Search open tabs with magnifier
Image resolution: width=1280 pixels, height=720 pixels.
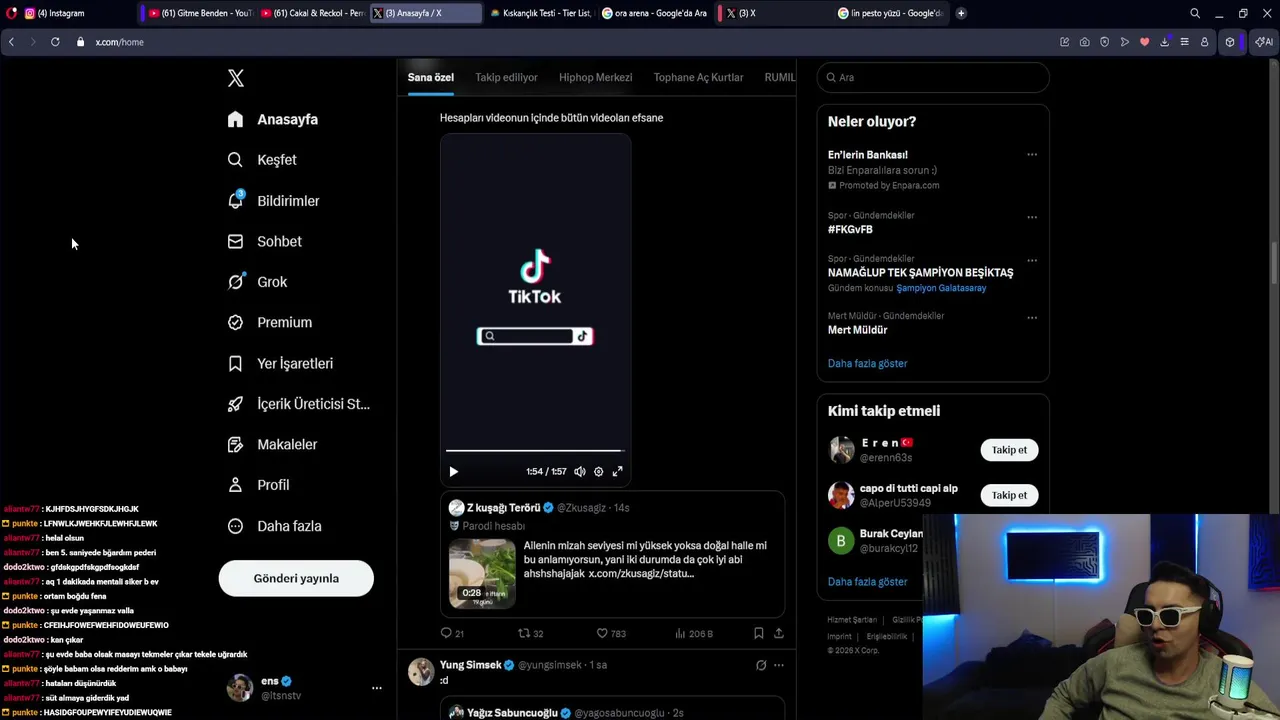1195,13
